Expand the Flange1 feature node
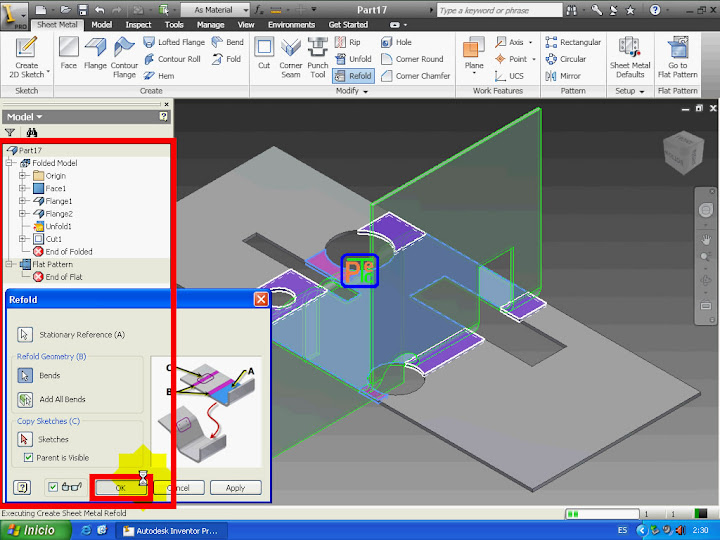 coord(22,201)
